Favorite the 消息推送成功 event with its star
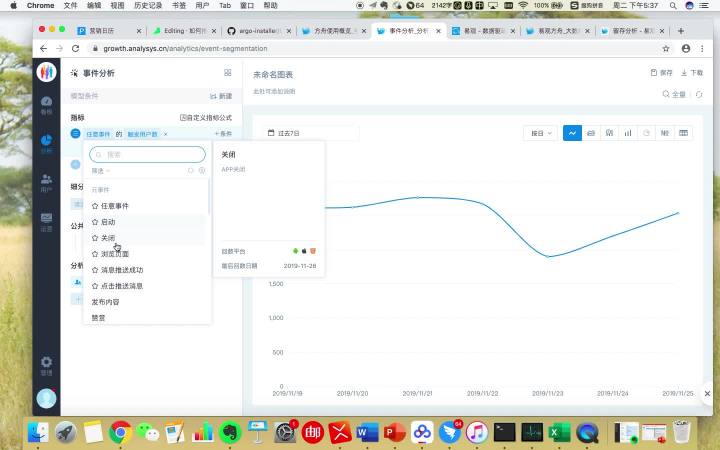Viewport: 720px width, 450px height. coord(95,270)
